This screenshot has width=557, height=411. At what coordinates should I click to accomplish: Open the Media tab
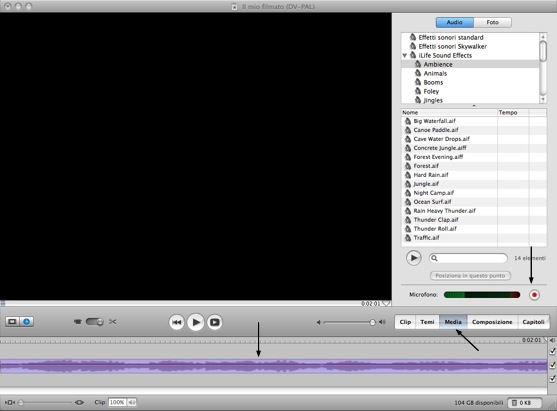coord(453,322)
